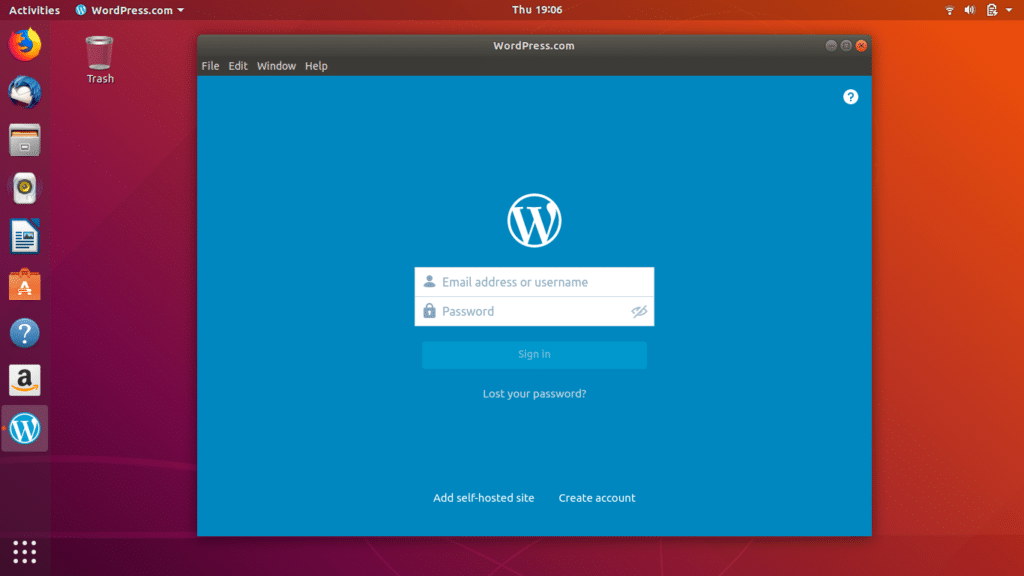
Task: Click Activities in the top bar
Action: 33,10
